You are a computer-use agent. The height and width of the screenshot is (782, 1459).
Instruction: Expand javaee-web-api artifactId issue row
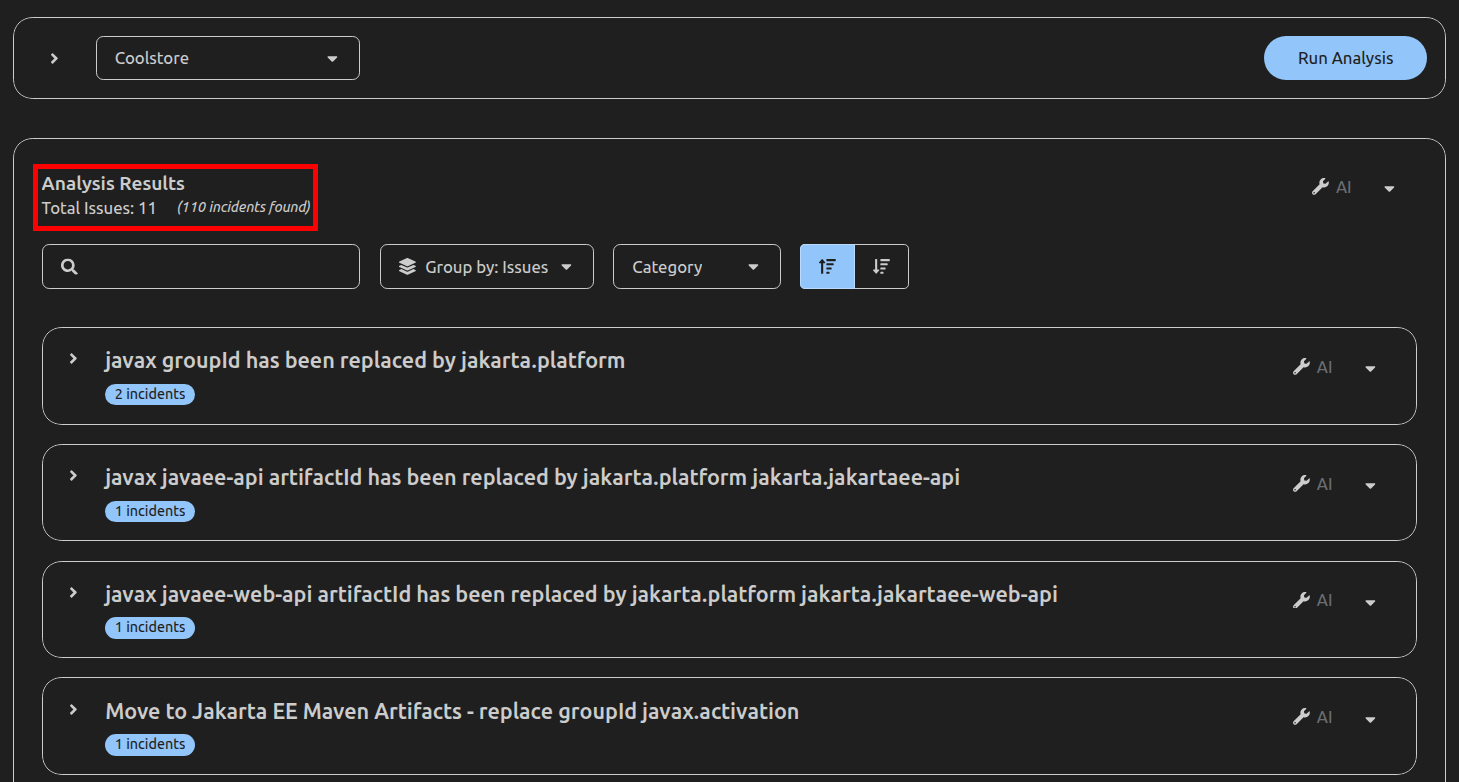(73, 592)
